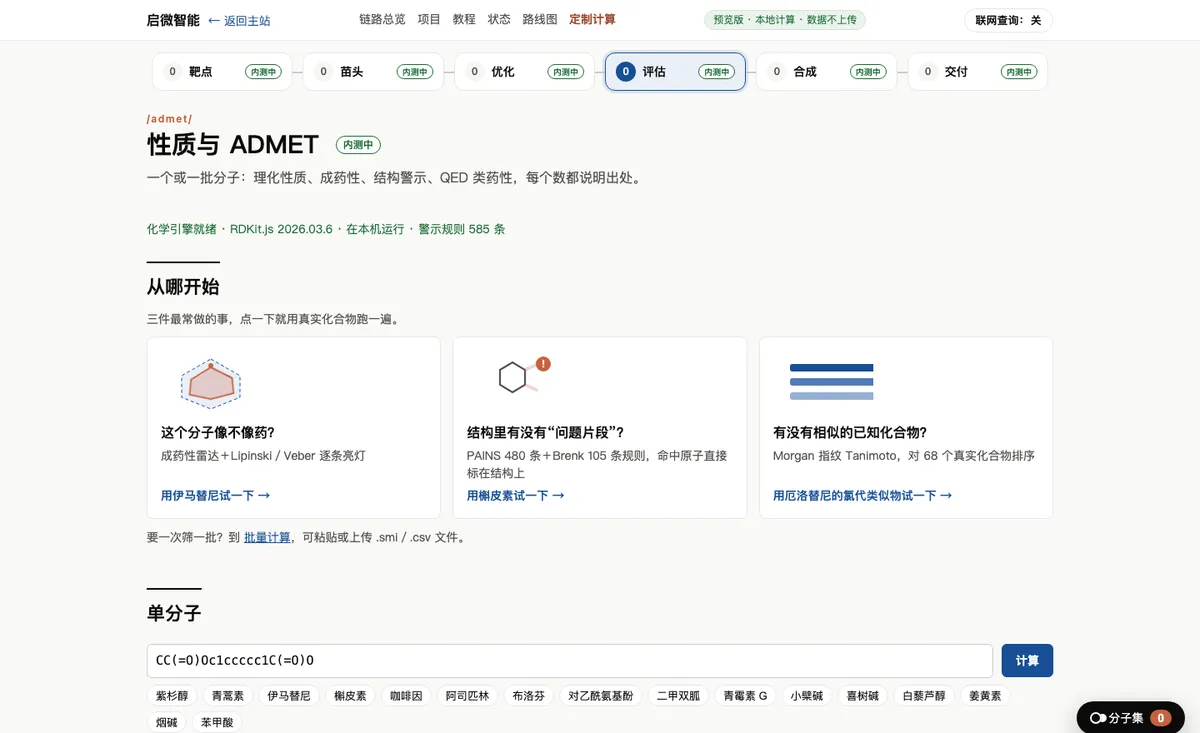Switch to the 合成 step tab
The height and width of the screenshot is (733, 1200).
(826, 72)
